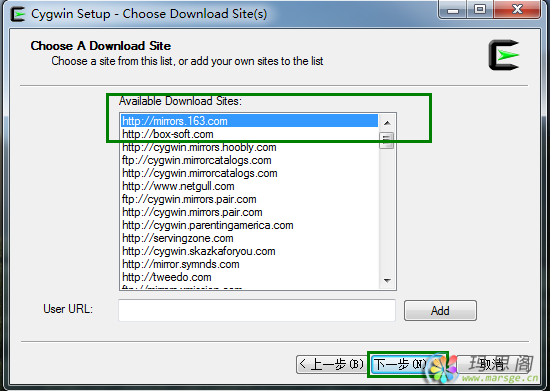Viewport: 550px width, 391px height.
Task: Click the site list scroll-down arrow
Action: pos(387,280)
